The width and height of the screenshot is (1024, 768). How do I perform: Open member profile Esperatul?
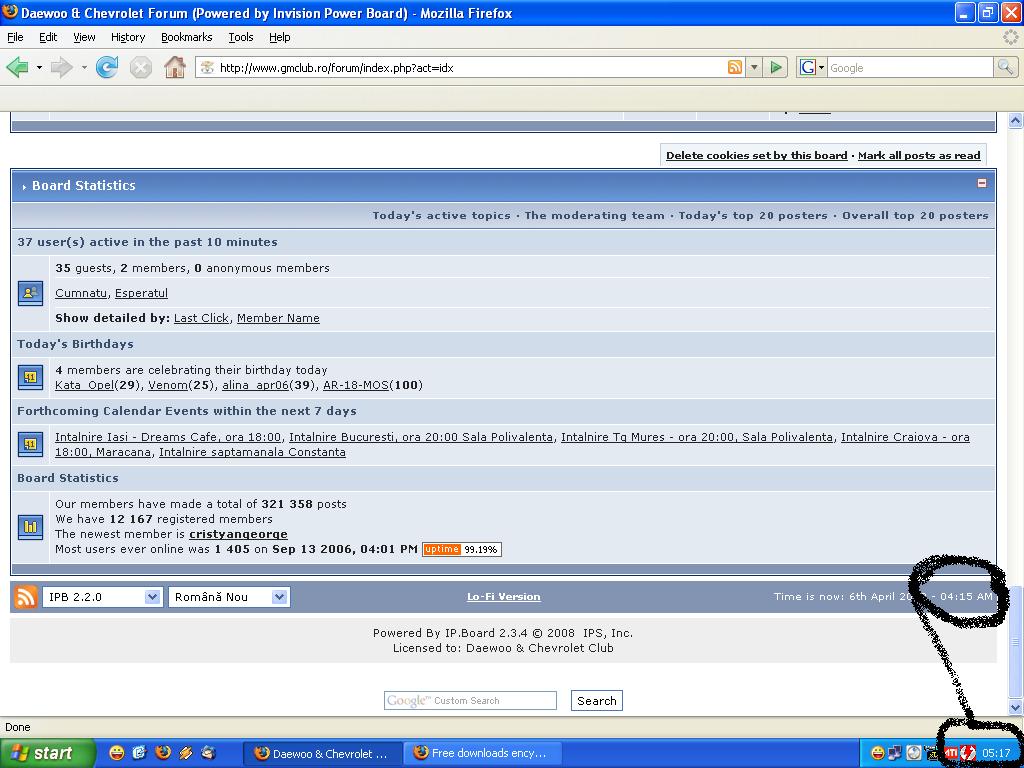coord(141,293)
